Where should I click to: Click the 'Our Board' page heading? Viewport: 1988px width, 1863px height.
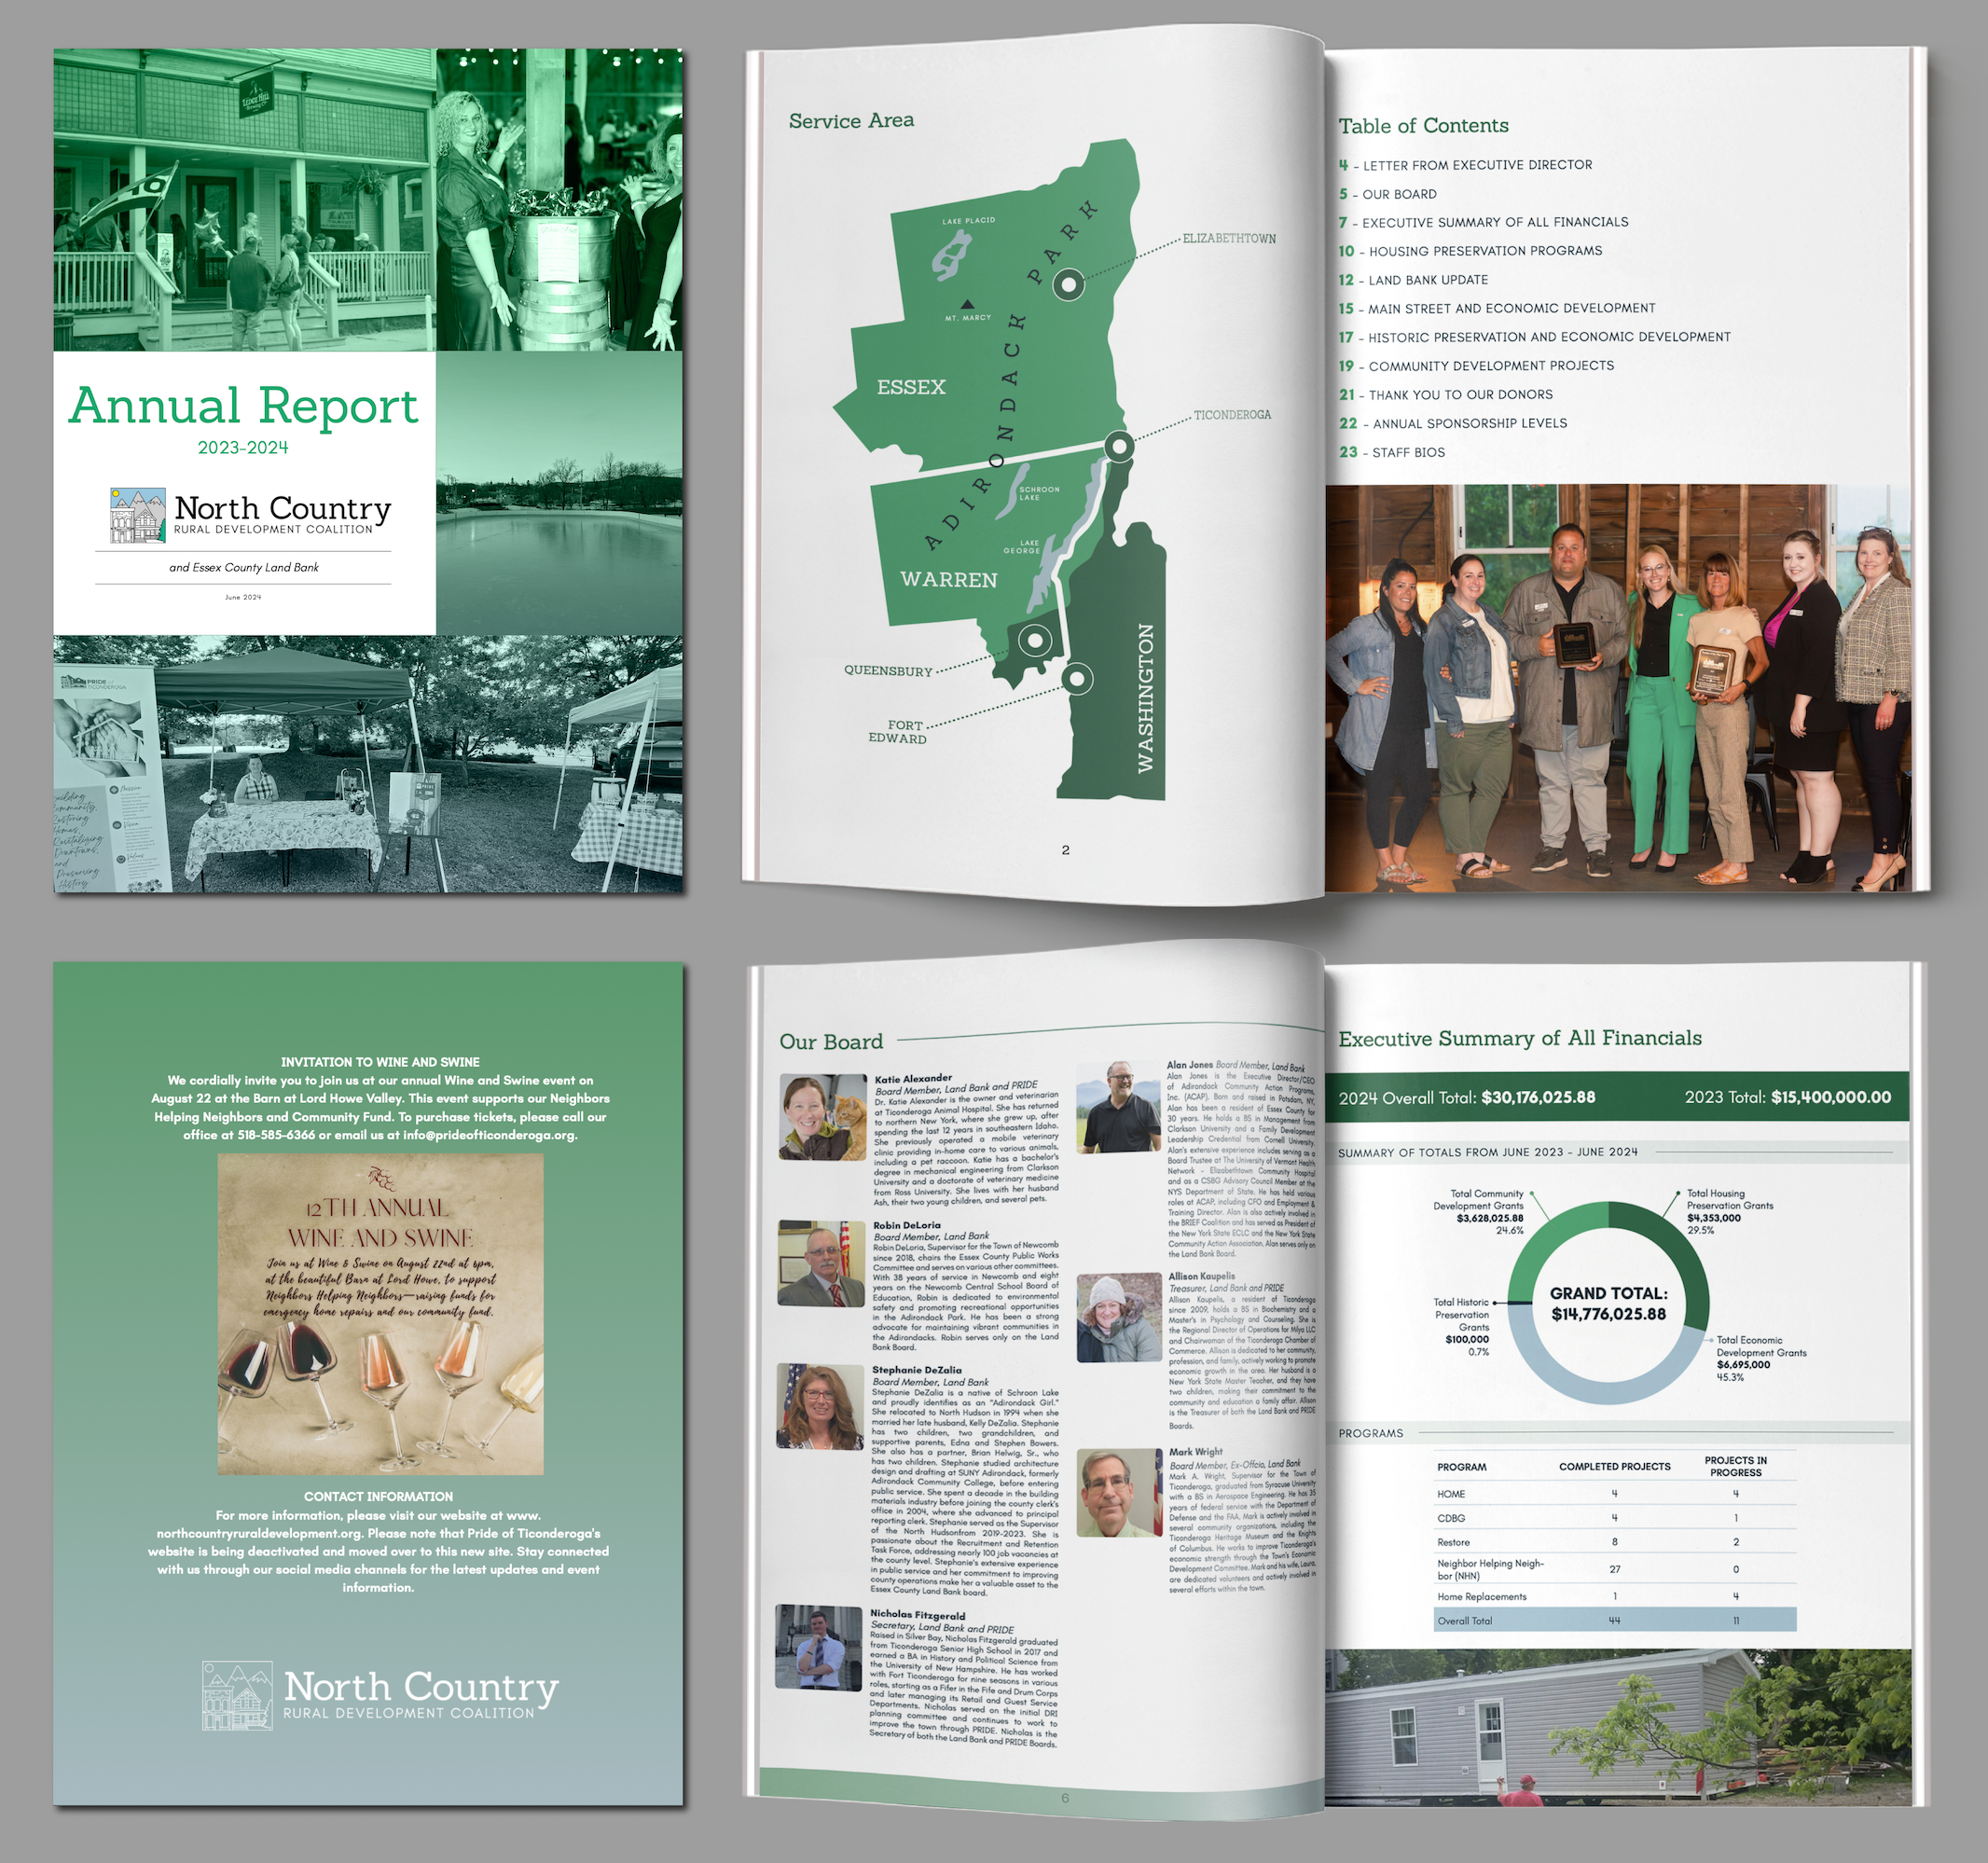point(831,1042)
